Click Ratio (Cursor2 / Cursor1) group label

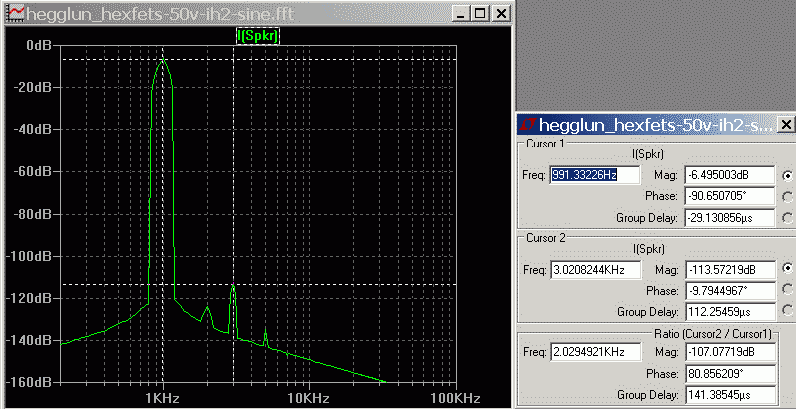713,334
